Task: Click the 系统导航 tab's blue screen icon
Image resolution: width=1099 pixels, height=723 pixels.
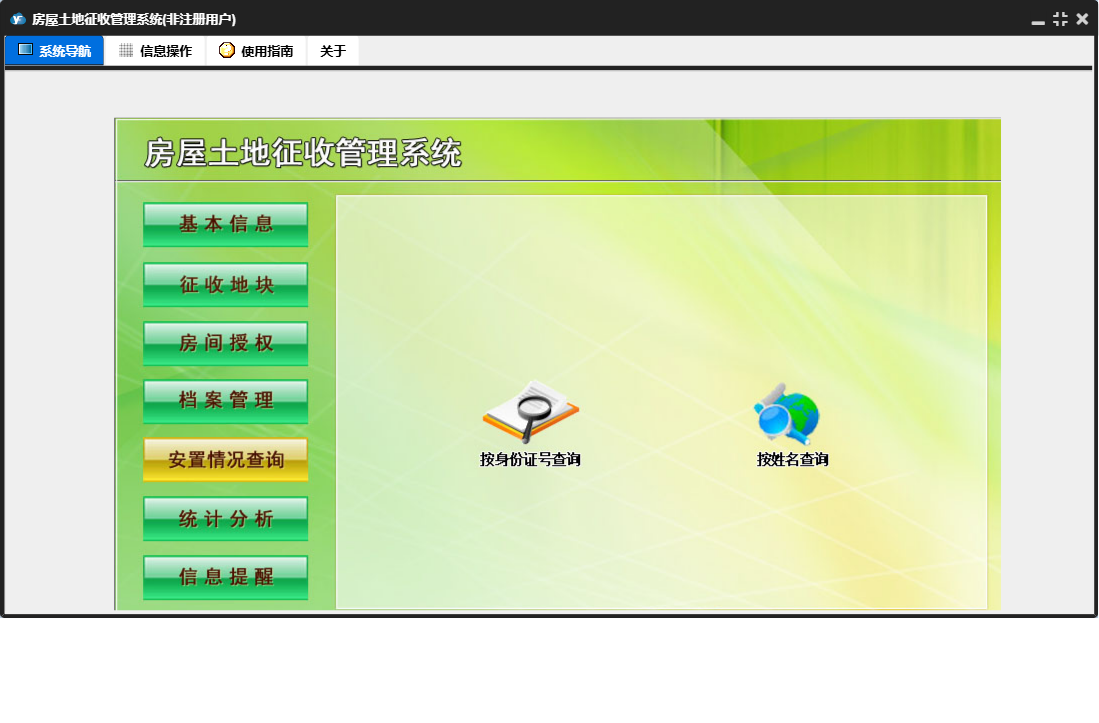Action: click(x=25, y=50)
